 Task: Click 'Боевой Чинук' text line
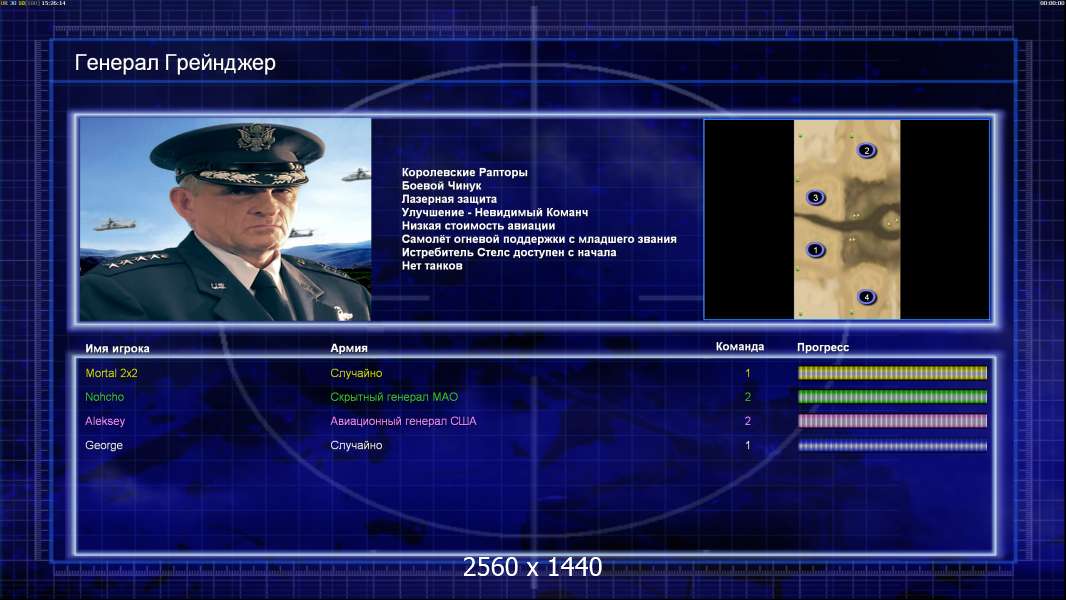(441, 186)
